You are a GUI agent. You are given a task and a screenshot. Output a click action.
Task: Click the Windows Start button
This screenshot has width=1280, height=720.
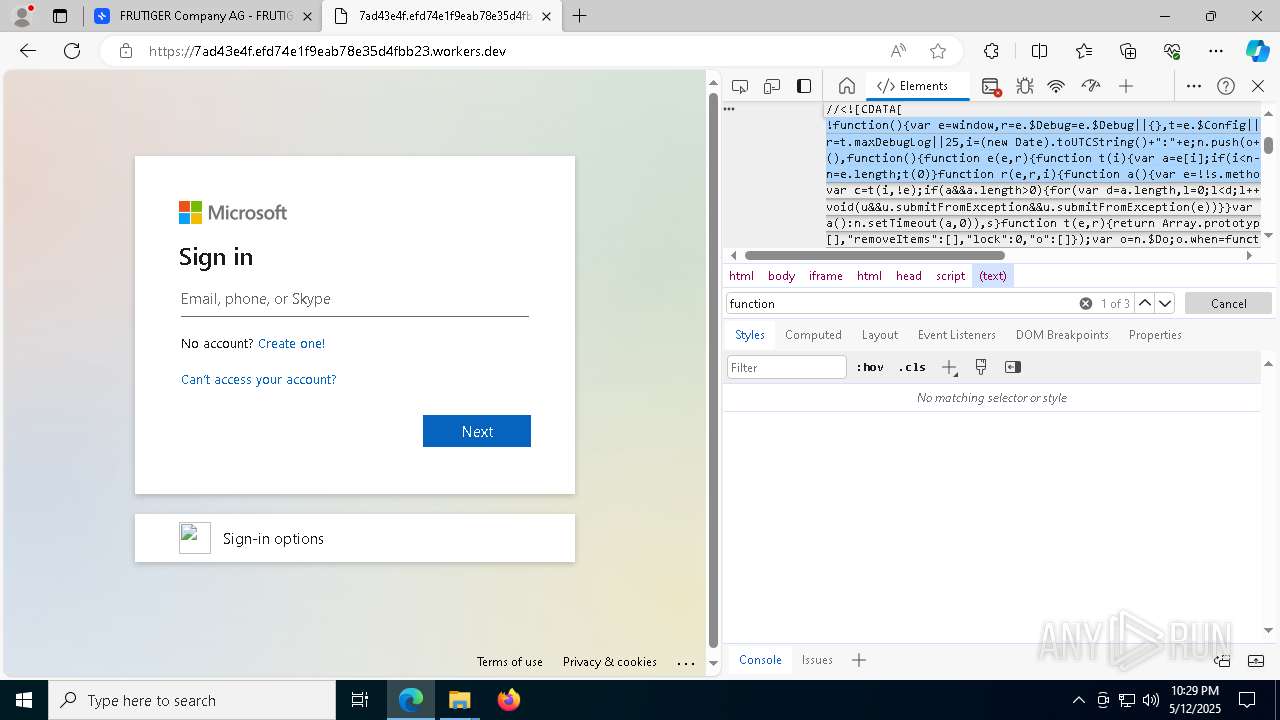point(24,700)
